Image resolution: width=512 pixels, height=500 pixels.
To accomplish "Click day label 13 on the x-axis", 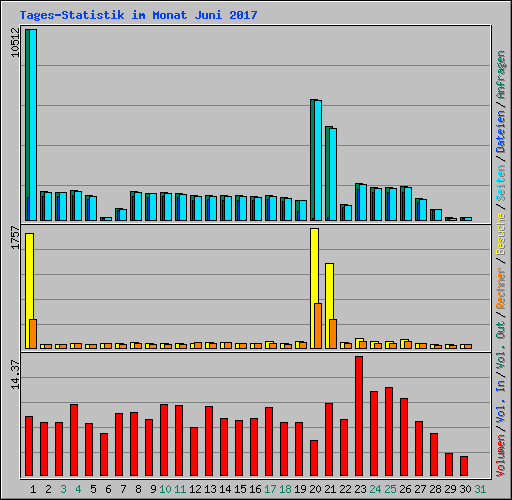I will tap(210, 489).
